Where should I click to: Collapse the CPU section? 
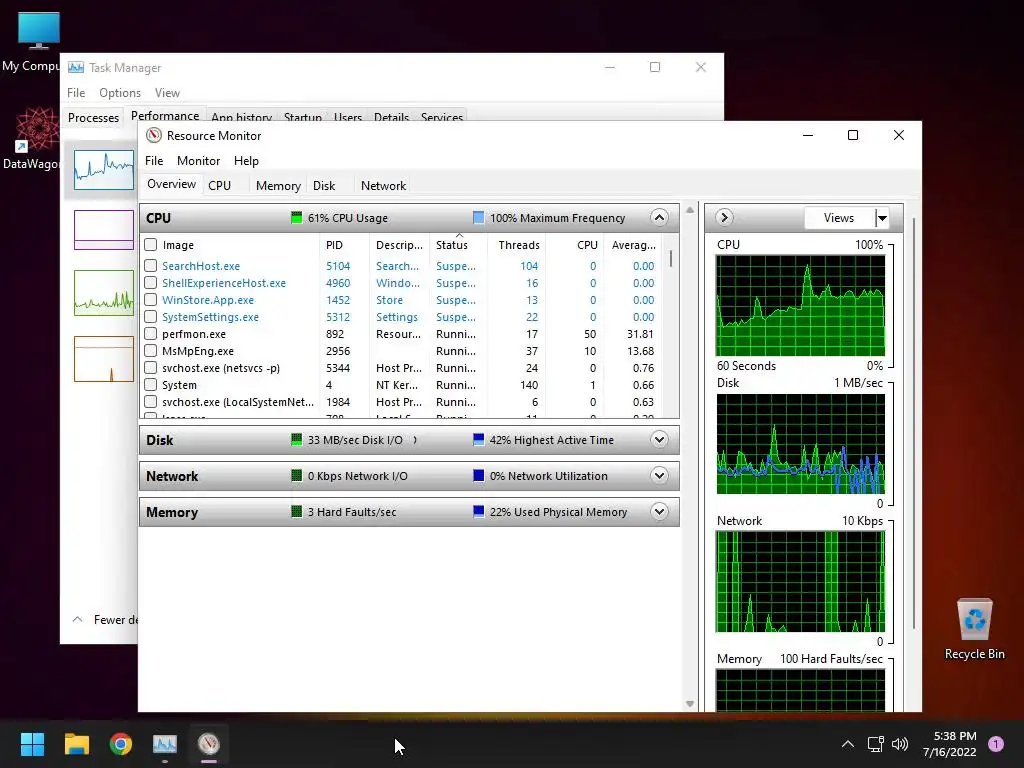point(660,217)
